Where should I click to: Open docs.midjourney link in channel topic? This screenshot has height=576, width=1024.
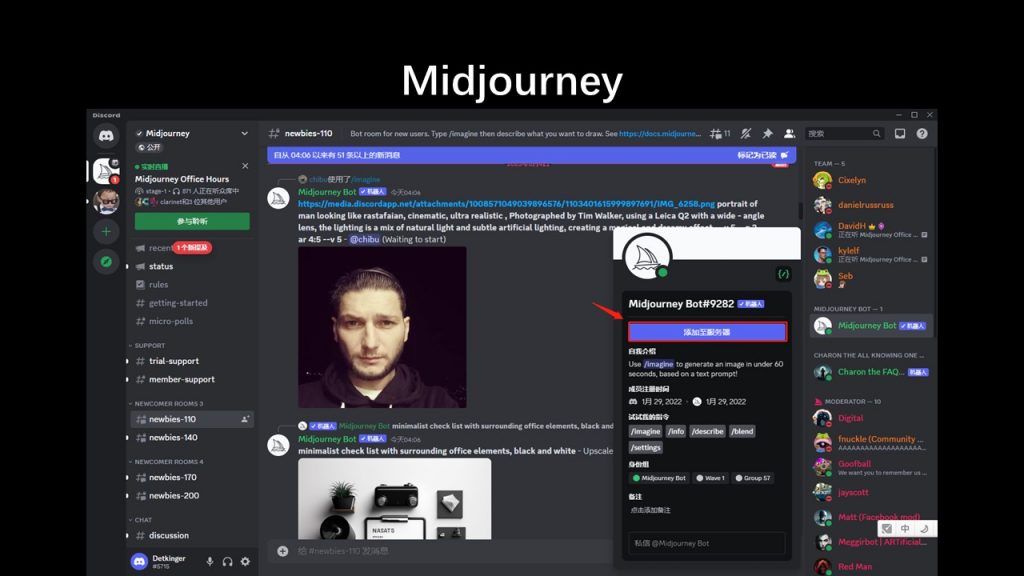(660, 133)
